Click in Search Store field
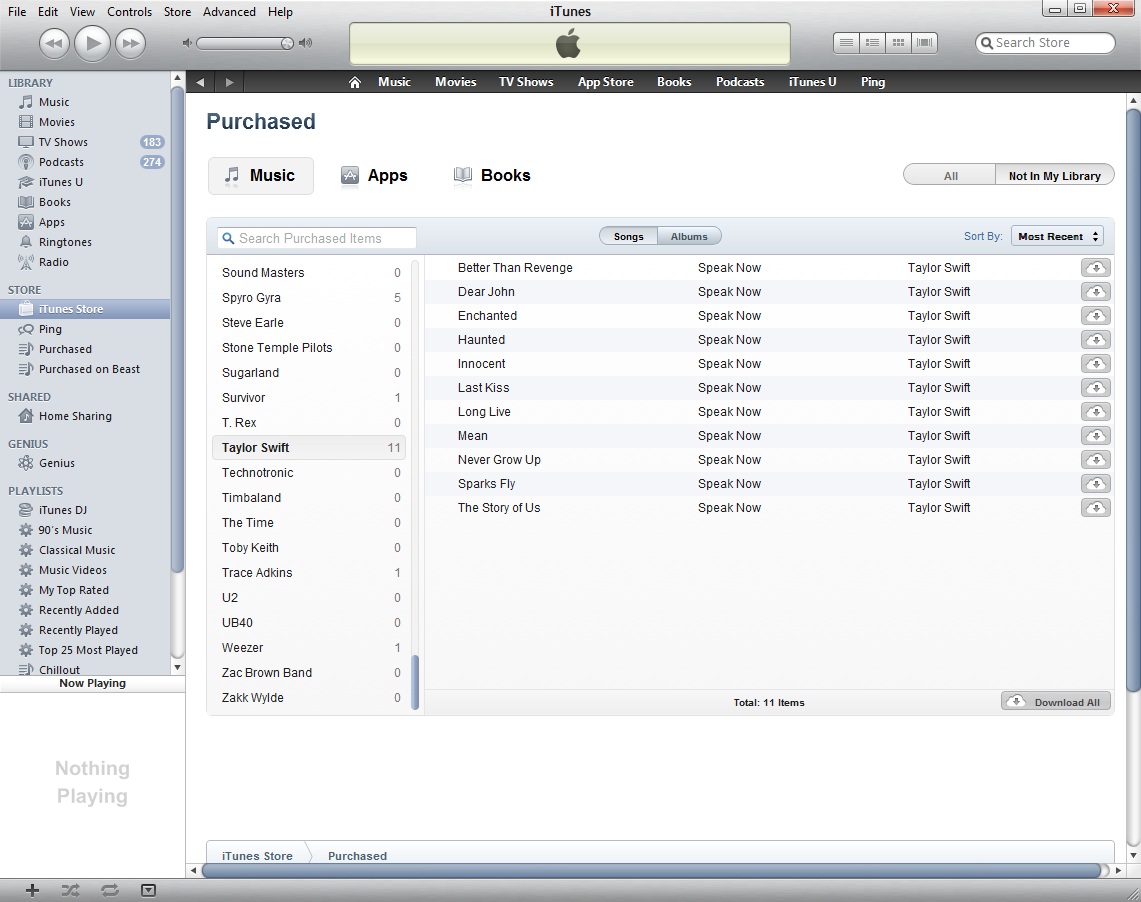Screen dimensions: 1141x902 [x=1045, y=43]
